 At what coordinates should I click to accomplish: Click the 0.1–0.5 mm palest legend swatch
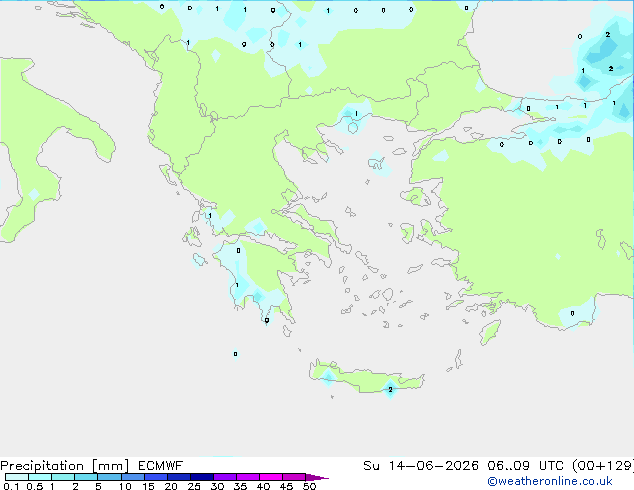[x=17, y=477]
